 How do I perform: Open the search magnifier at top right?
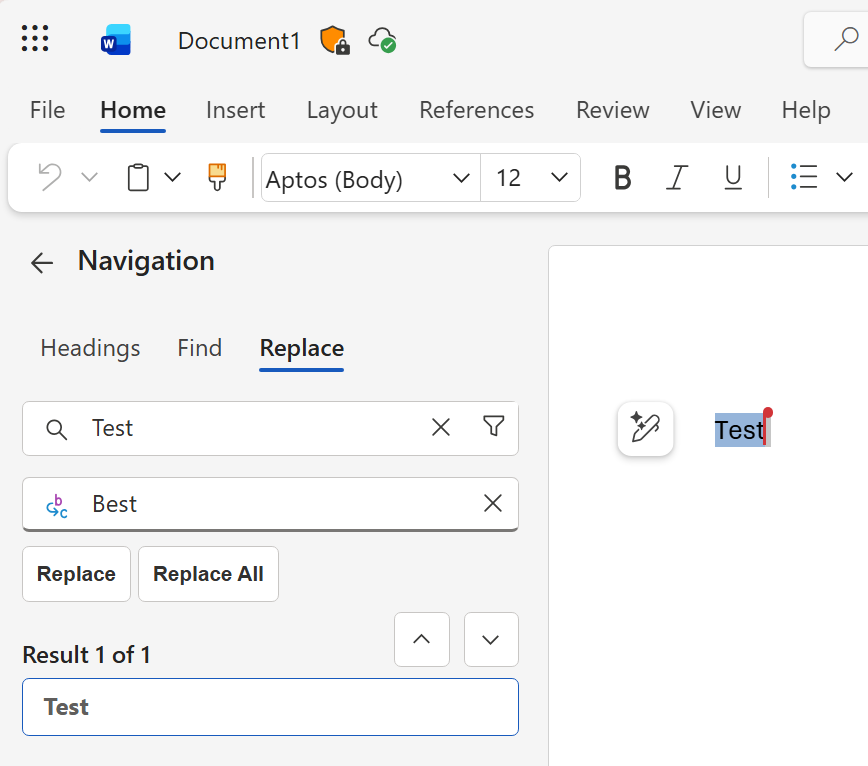tap(845, 40)
